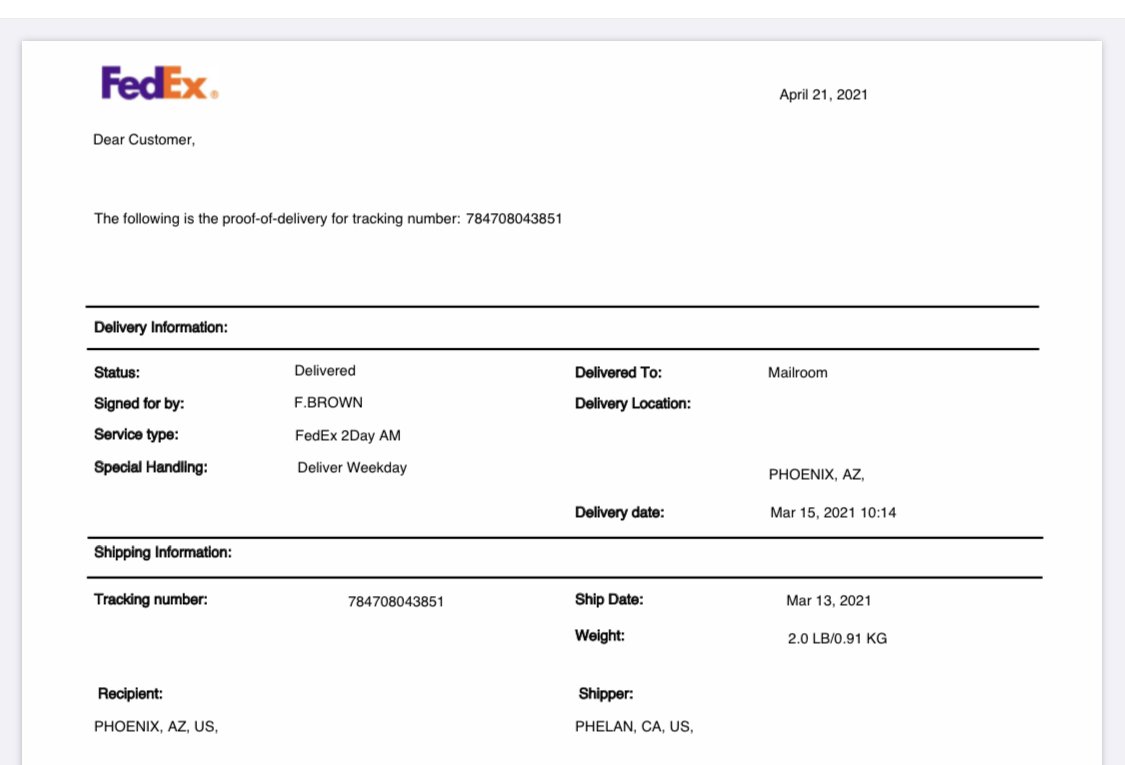Click the Delivery Information section header
1125x765 pixels.
click(161, 327)
